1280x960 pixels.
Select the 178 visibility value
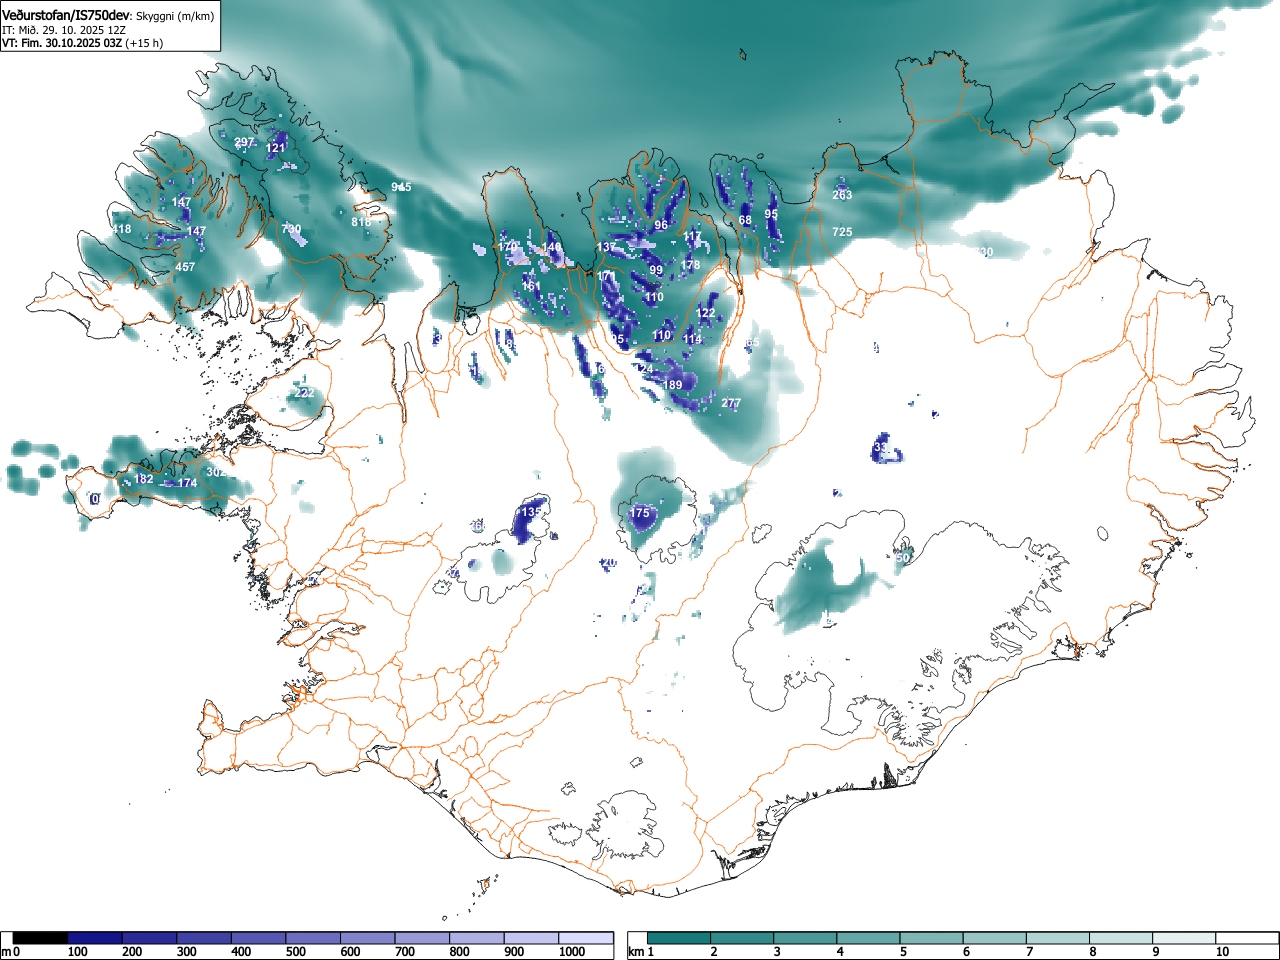click(x=691, y=265)
